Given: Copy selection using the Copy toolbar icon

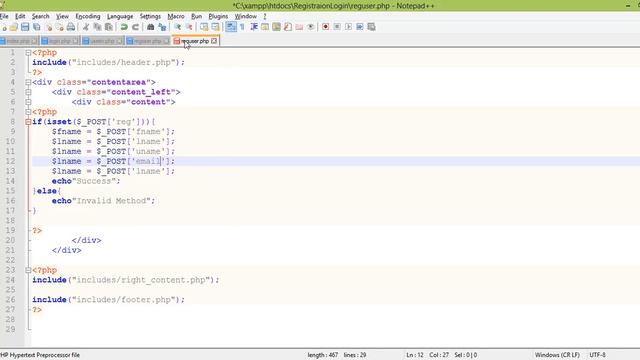Looking at the screenshot, I should point(97,27).
